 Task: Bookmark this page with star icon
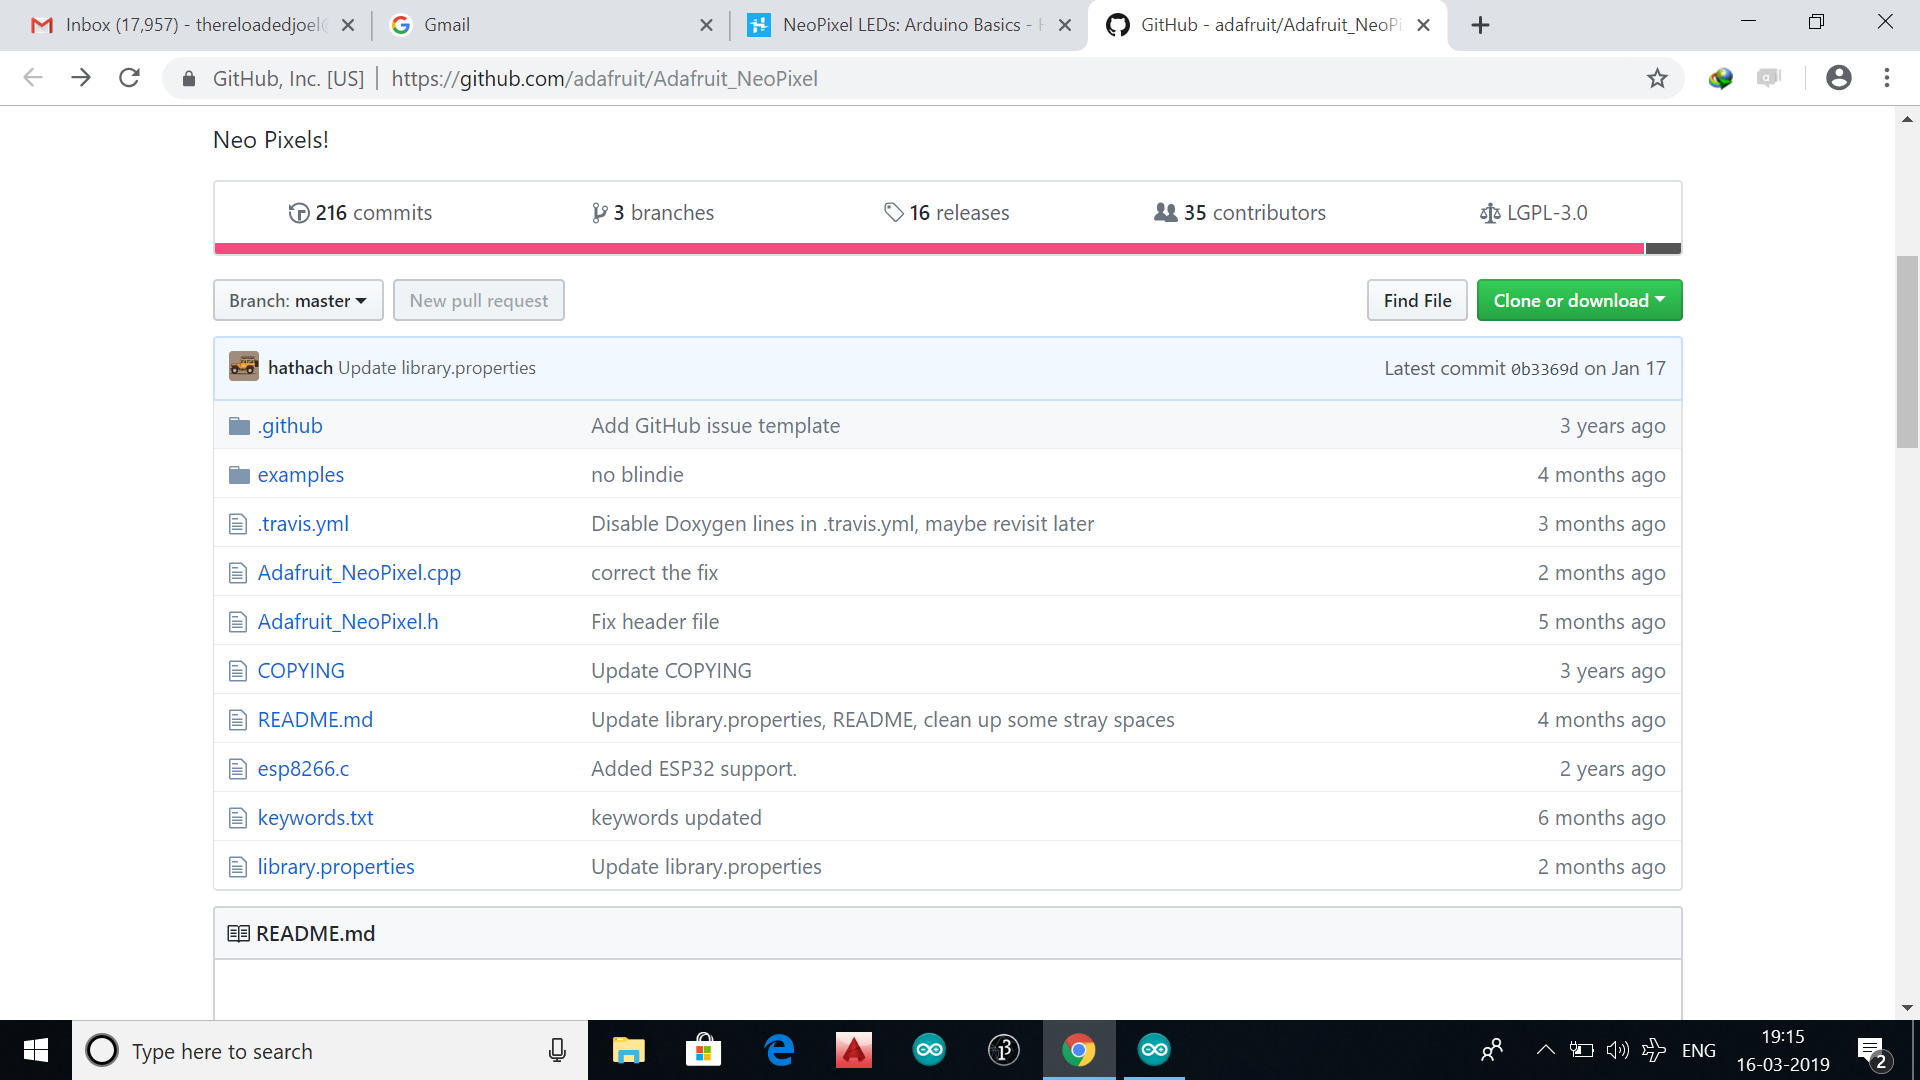coord(1657,78)
